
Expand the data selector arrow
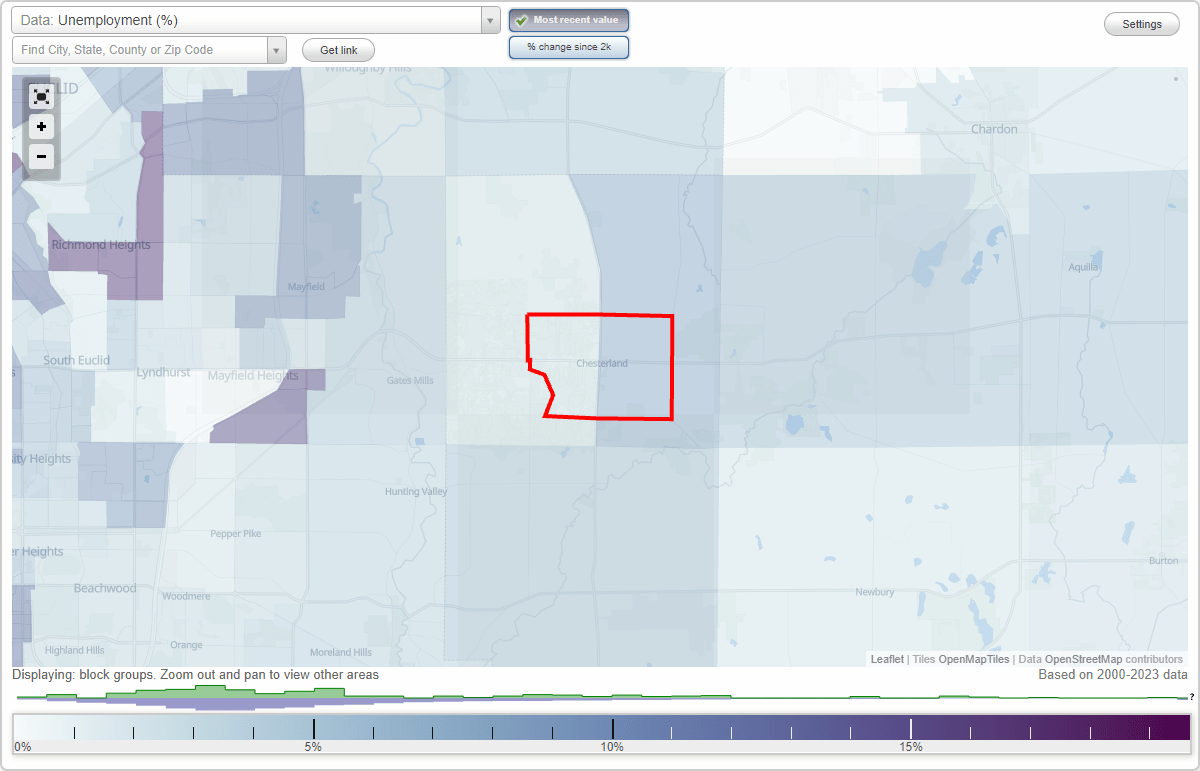pyautogui.click(x=490, y=20)
